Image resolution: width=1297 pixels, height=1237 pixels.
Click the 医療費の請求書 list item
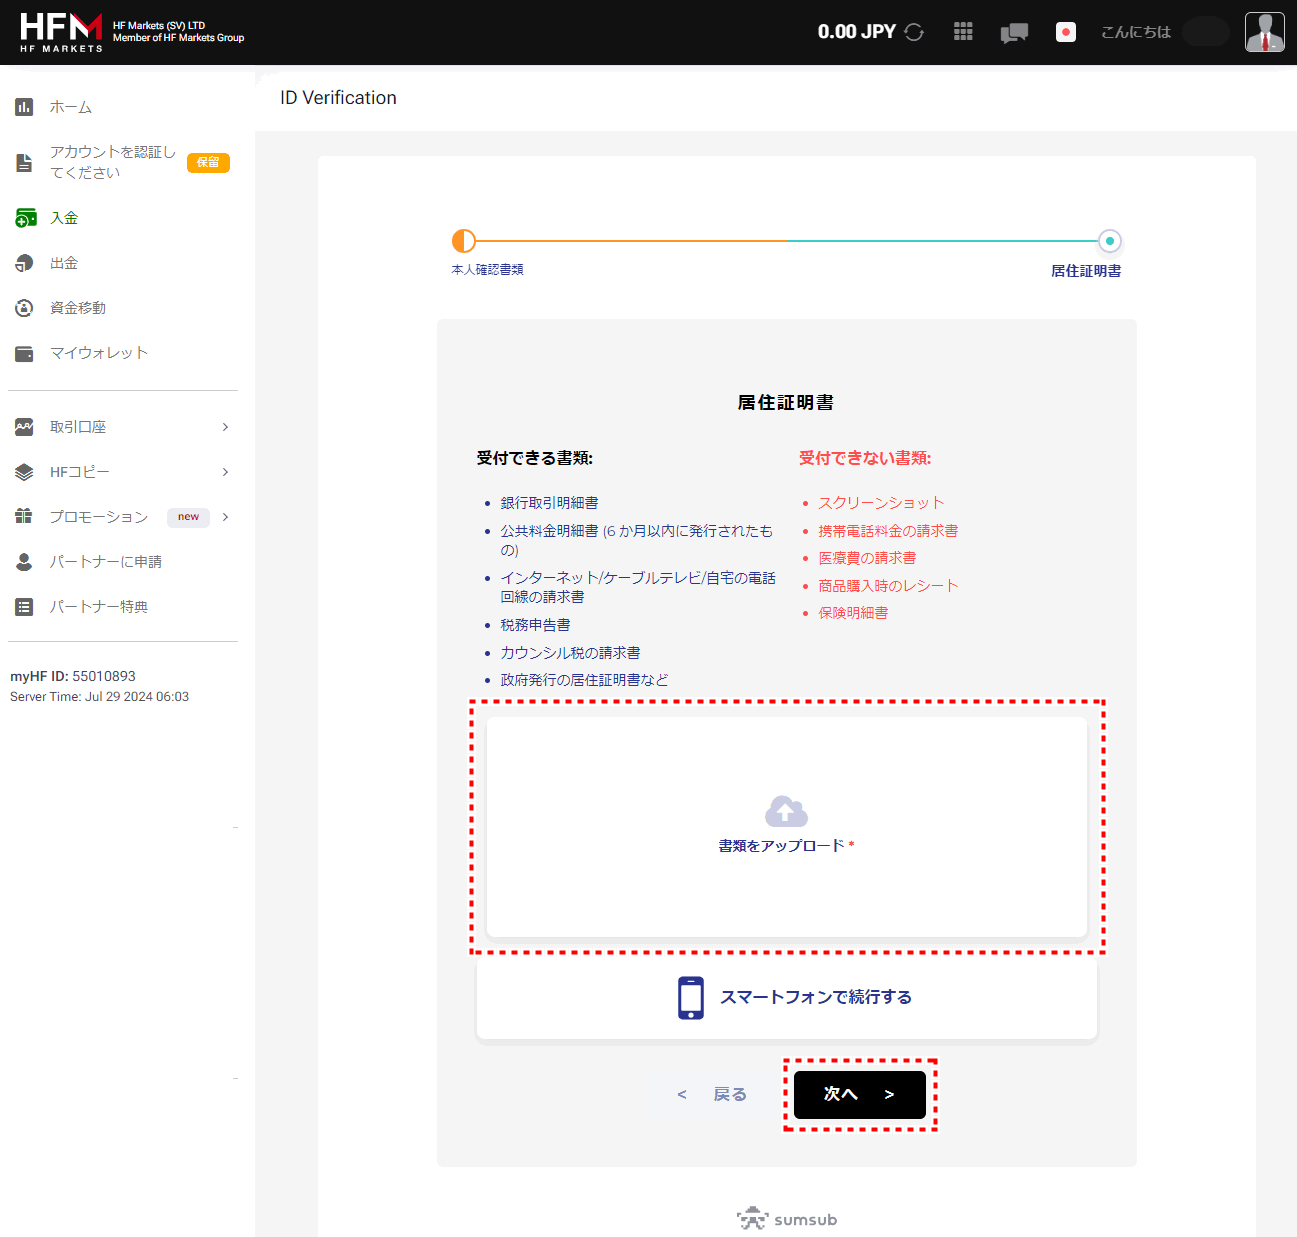tap(868, 558)
